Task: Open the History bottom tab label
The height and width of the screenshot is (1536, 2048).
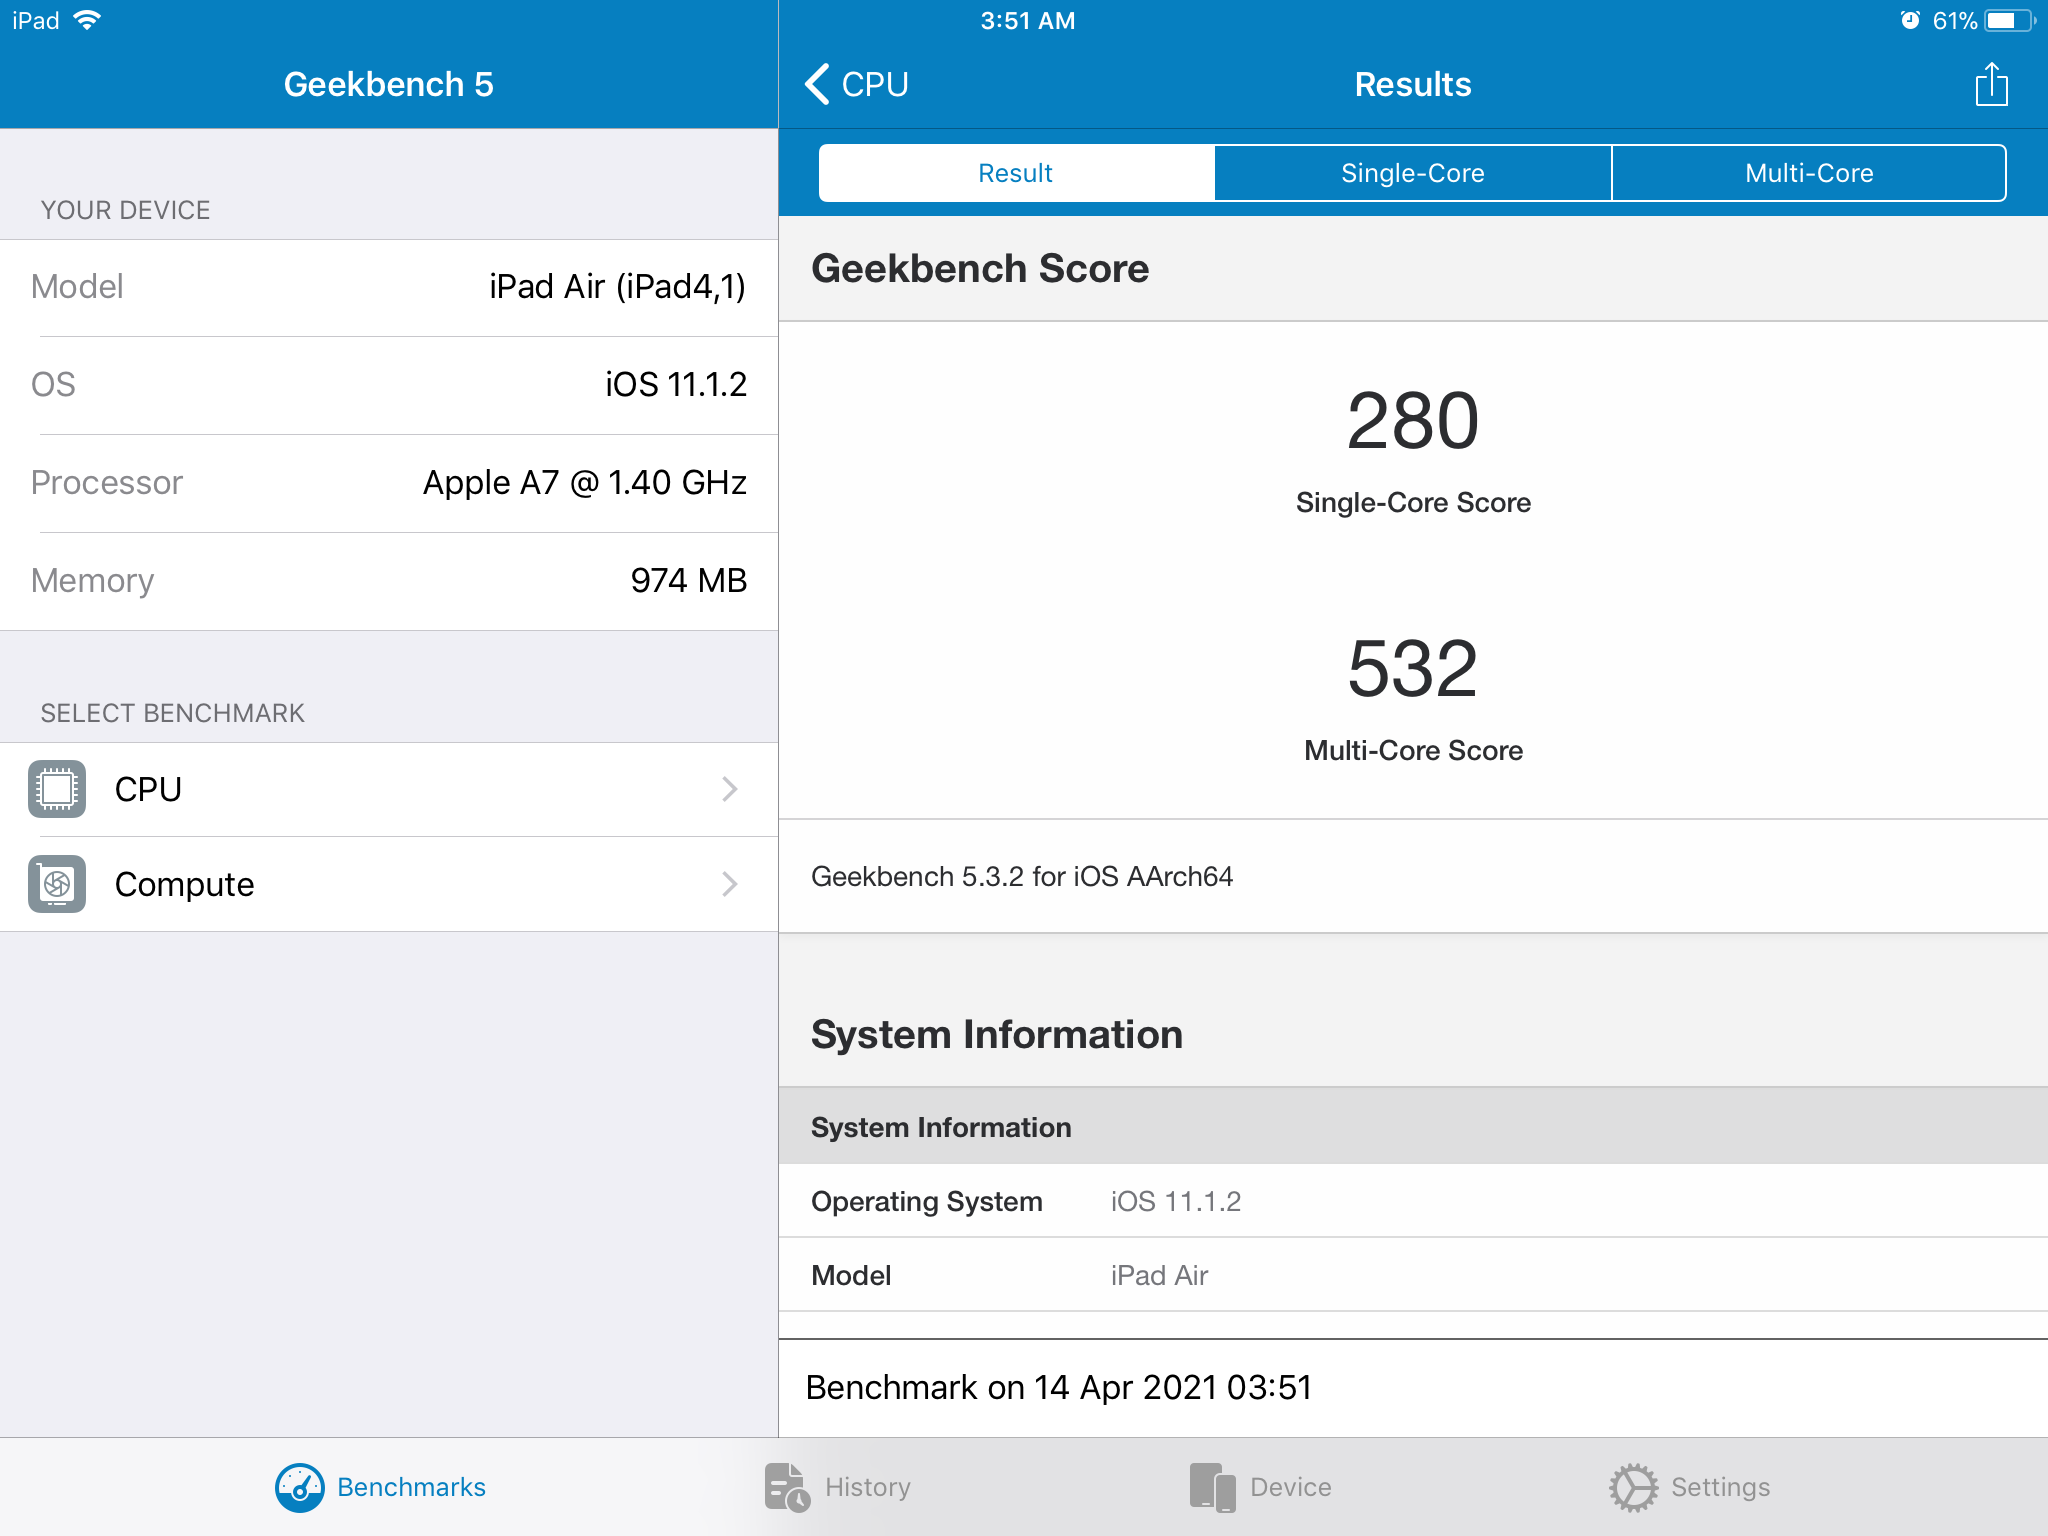Action: pos(867,1487)
